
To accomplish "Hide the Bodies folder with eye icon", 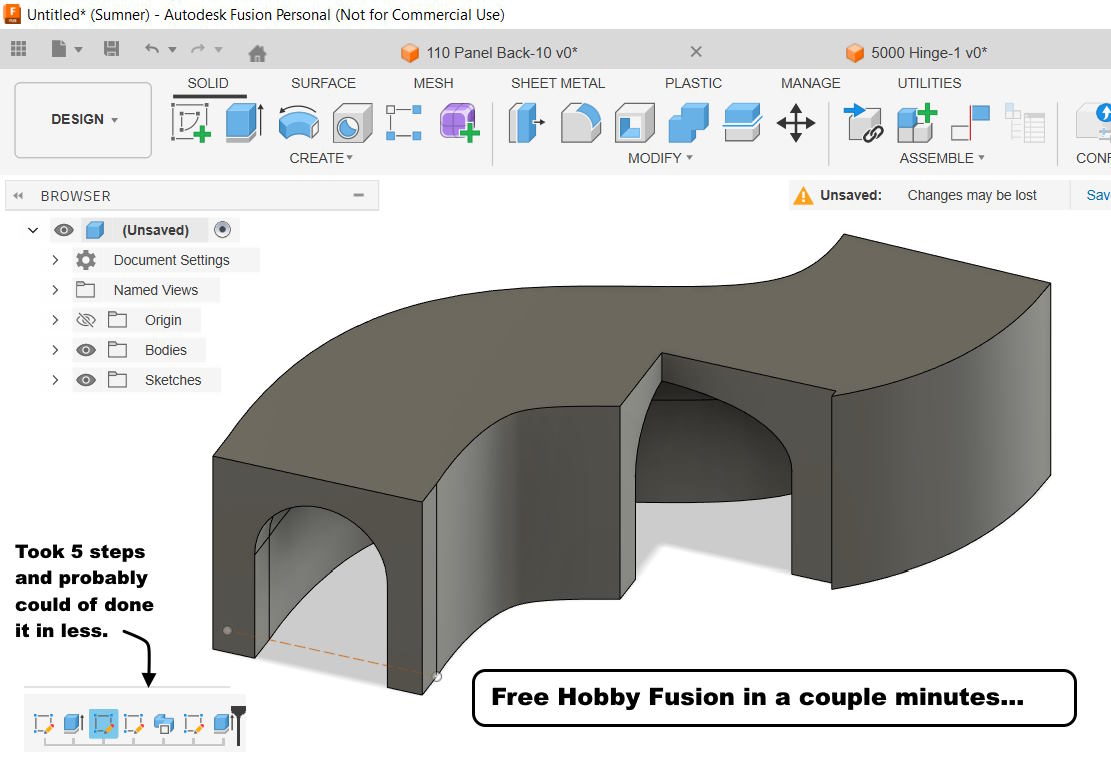I will click(x=86, y=350).
